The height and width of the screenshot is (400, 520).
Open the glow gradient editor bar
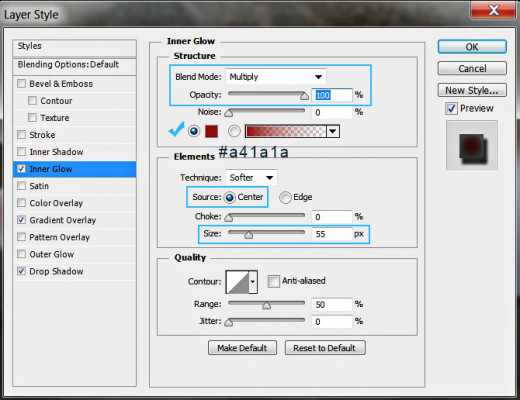tap(286, 131)
